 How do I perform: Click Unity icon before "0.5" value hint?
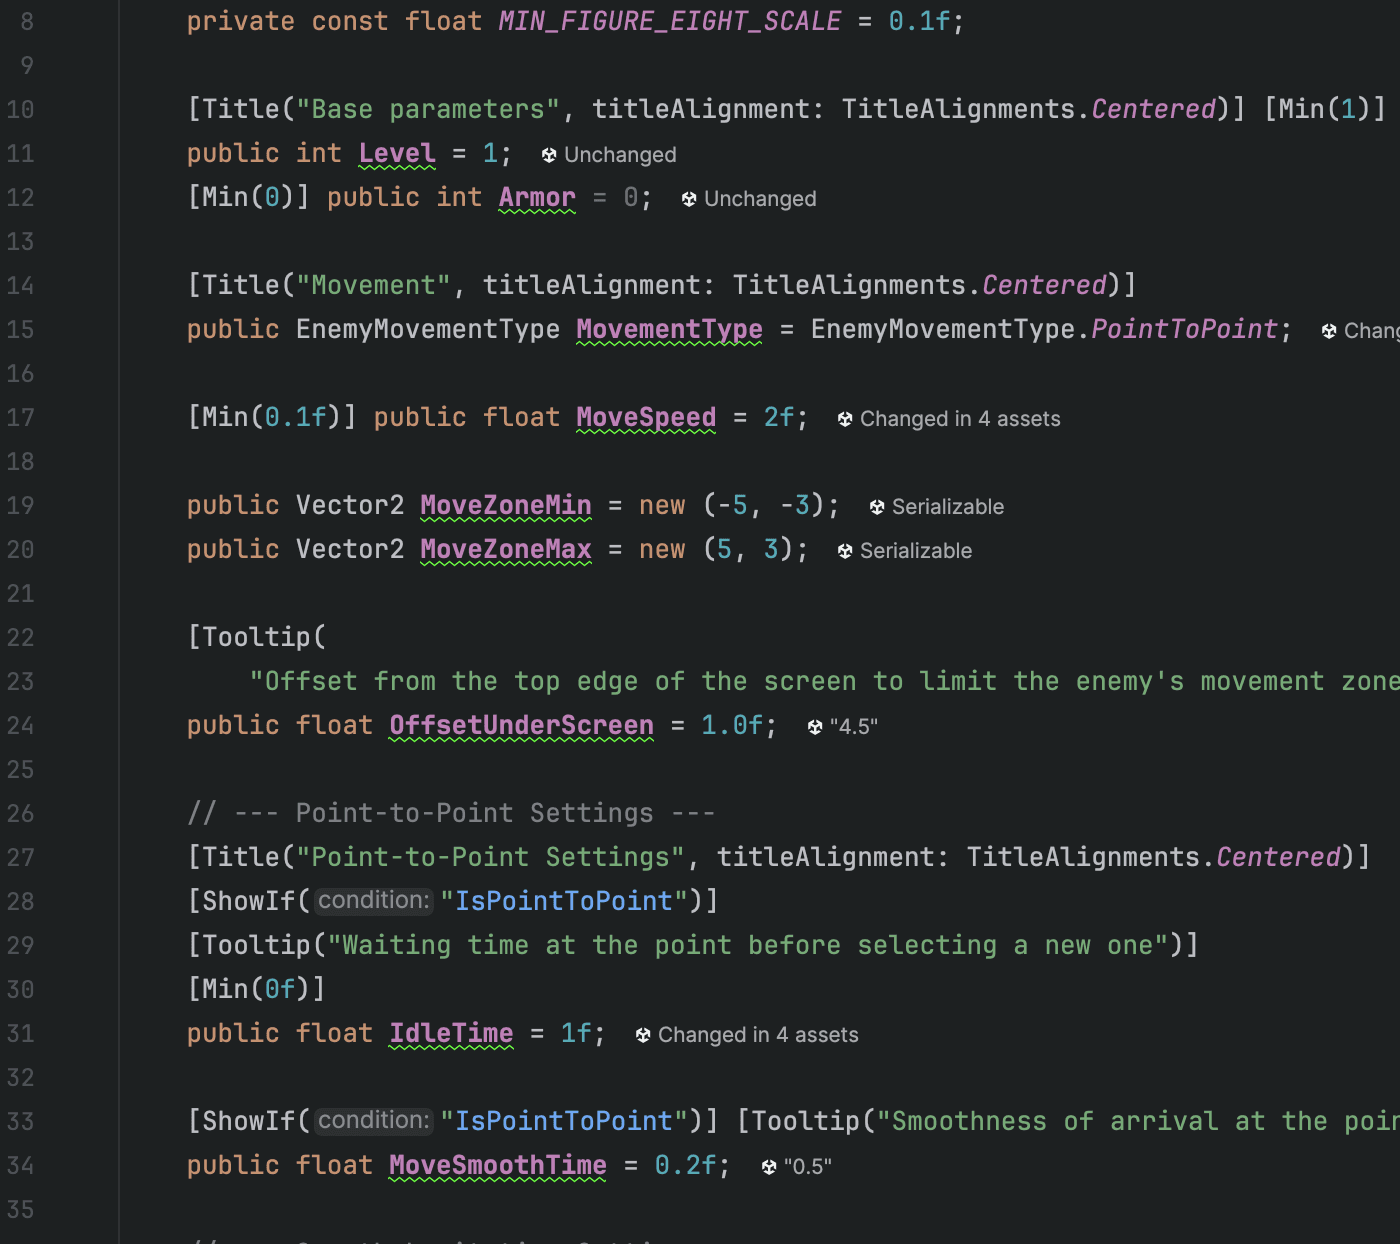(x=769, y=1167)
